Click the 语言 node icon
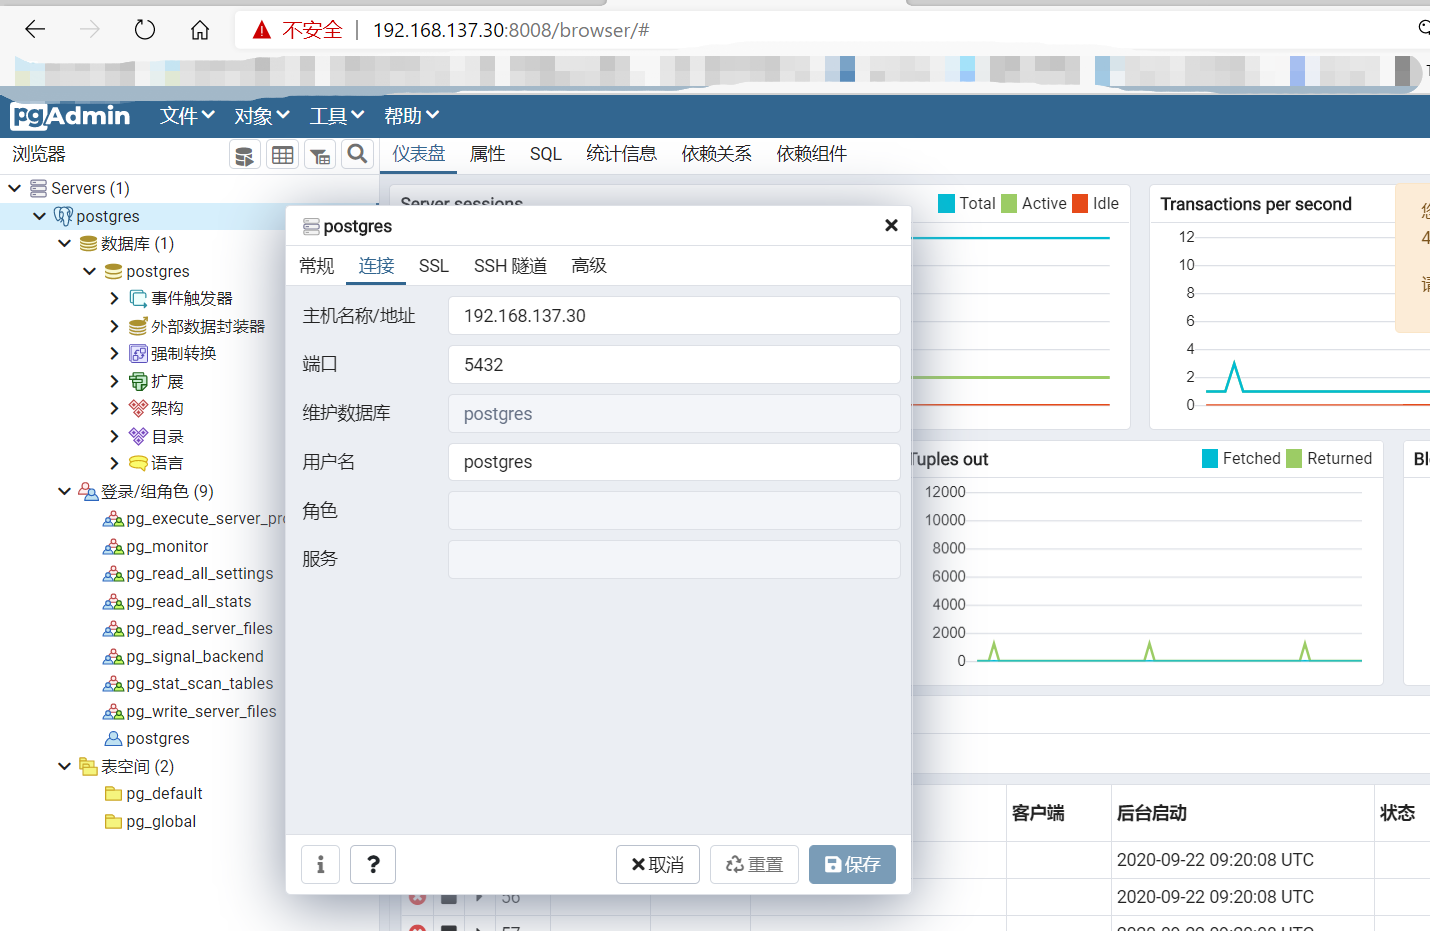This screenshot has height=931, width=1430. (x=138, y=463)
